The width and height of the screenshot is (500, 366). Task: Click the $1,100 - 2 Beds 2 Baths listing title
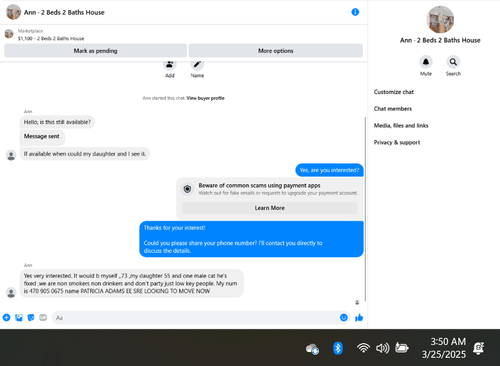51,39
